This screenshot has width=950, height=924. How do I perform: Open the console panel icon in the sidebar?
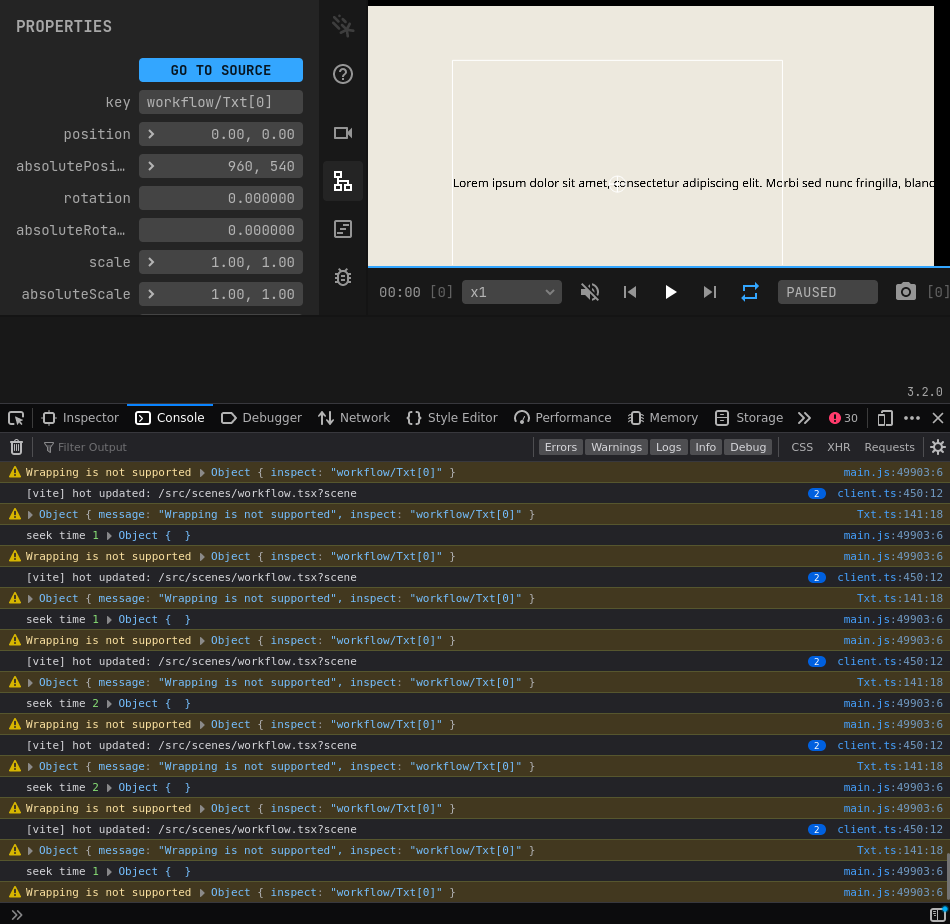pos(343,229)
